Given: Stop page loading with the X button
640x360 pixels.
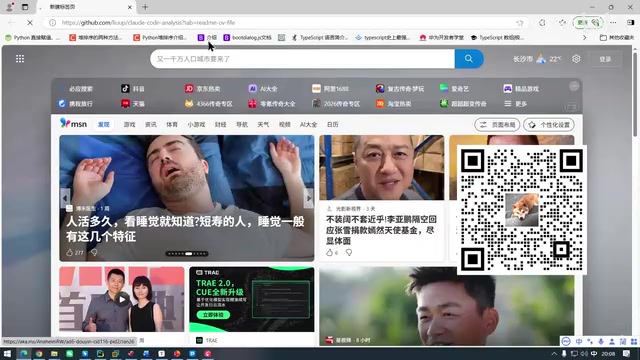Looking at the screenshot, I should tap(30, 22).
